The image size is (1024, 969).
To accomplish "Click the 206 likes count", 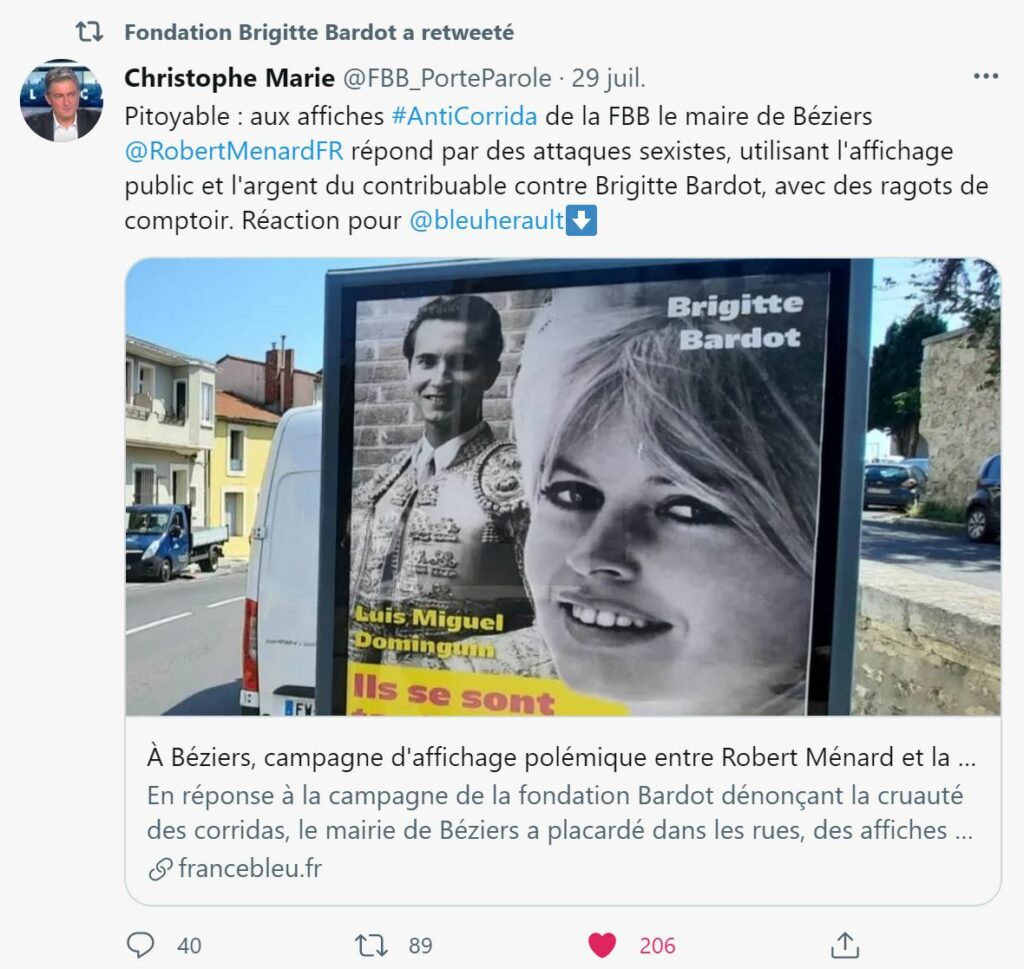I will pyautogui.click(x=657, y=945).
